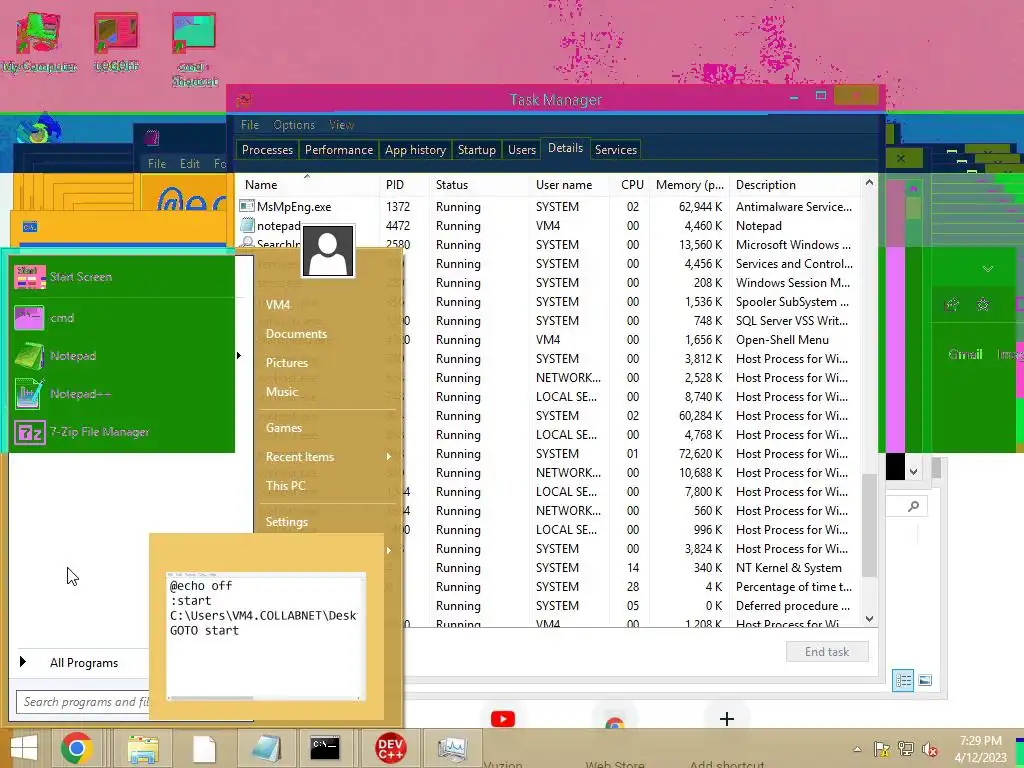Open Chrome from the taskbar
1024x768 pixels.
coord(76,748)
